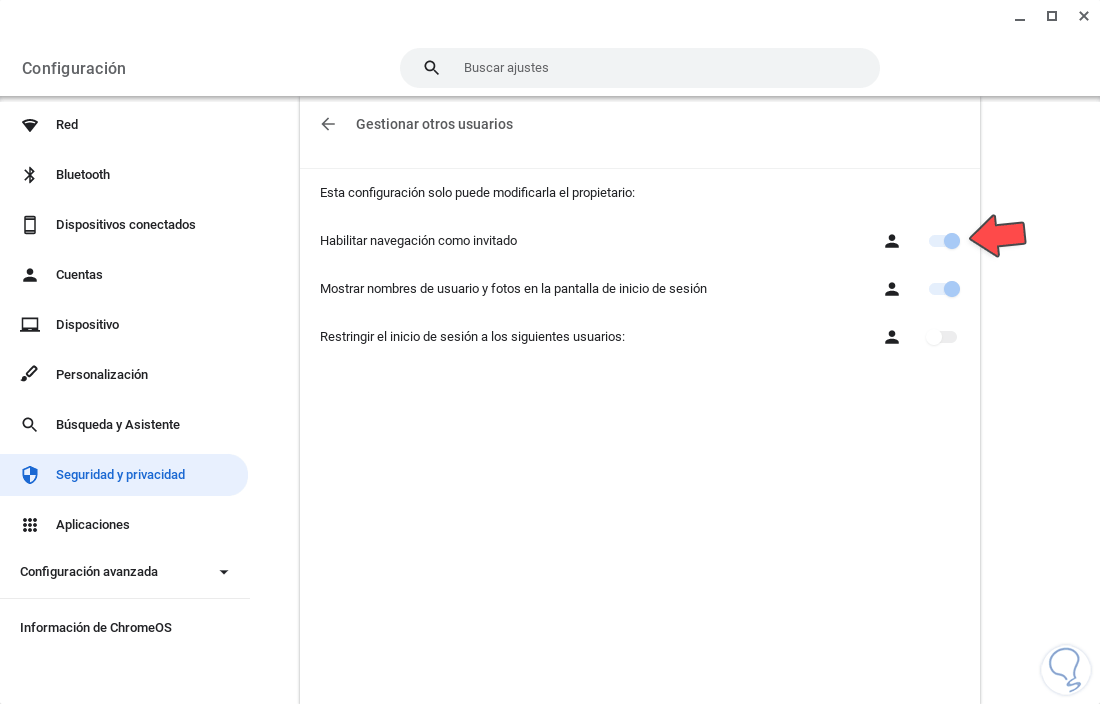The width and height of the screenshot is (1100, 704).
Task: Click the phone icon for Dispositivos conectados
Action: 30,225
